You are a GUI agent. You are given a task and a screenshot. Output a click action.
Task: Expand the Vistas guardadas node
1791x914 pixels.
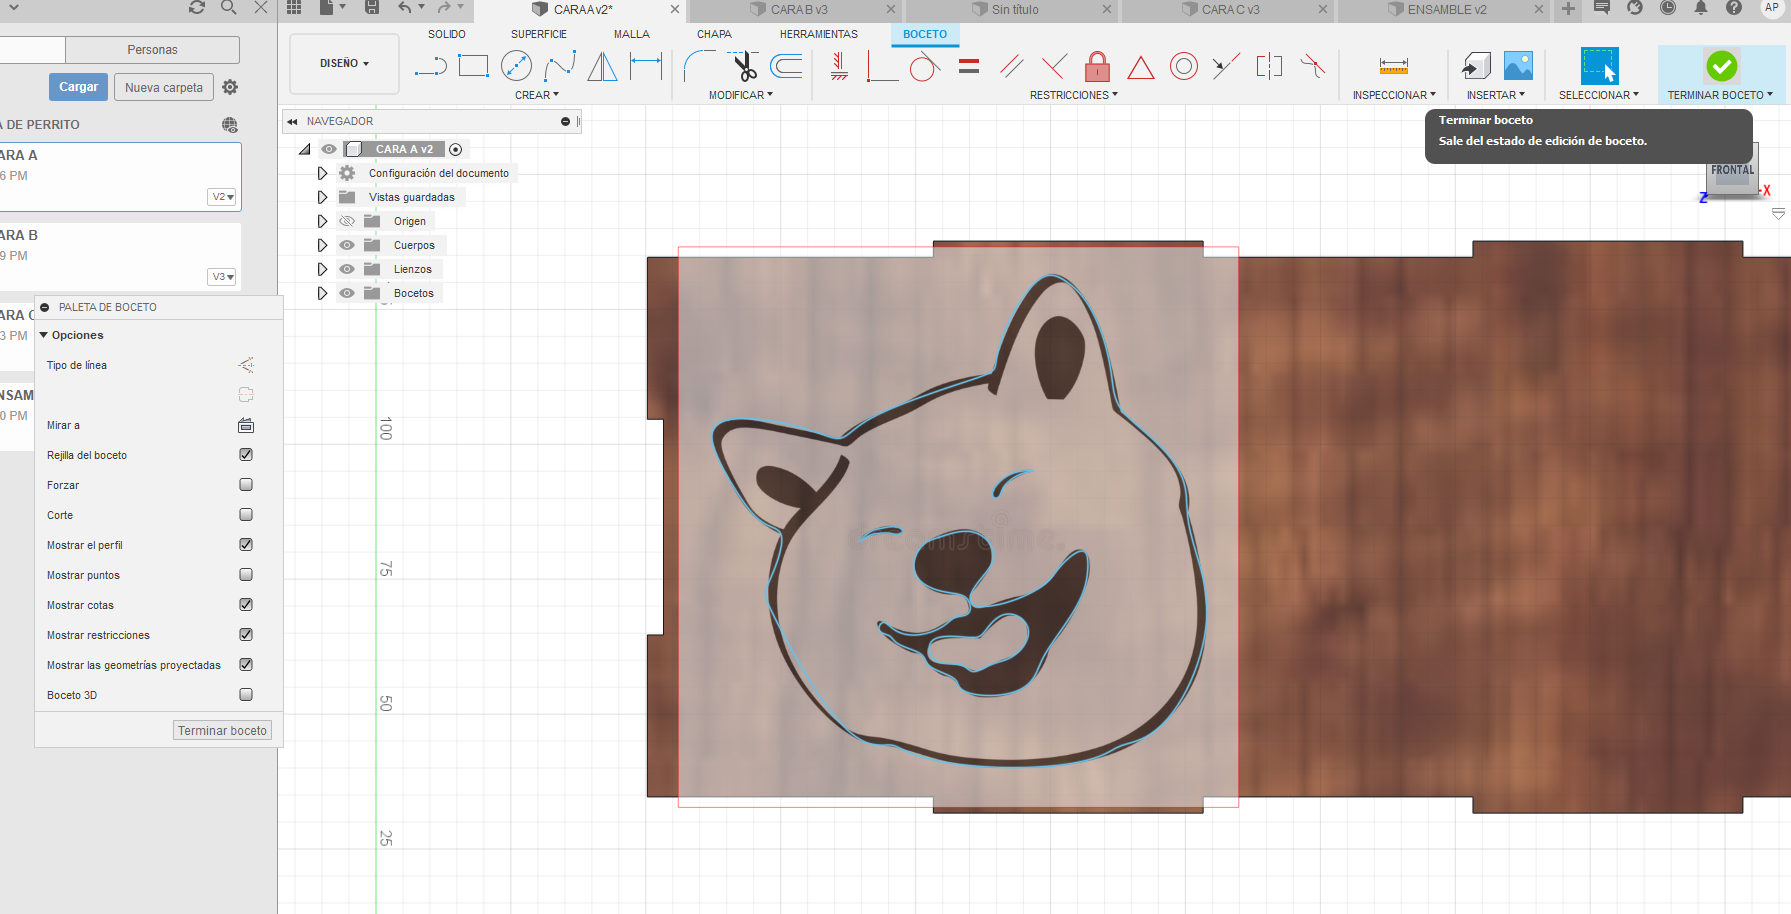(322, 197)
